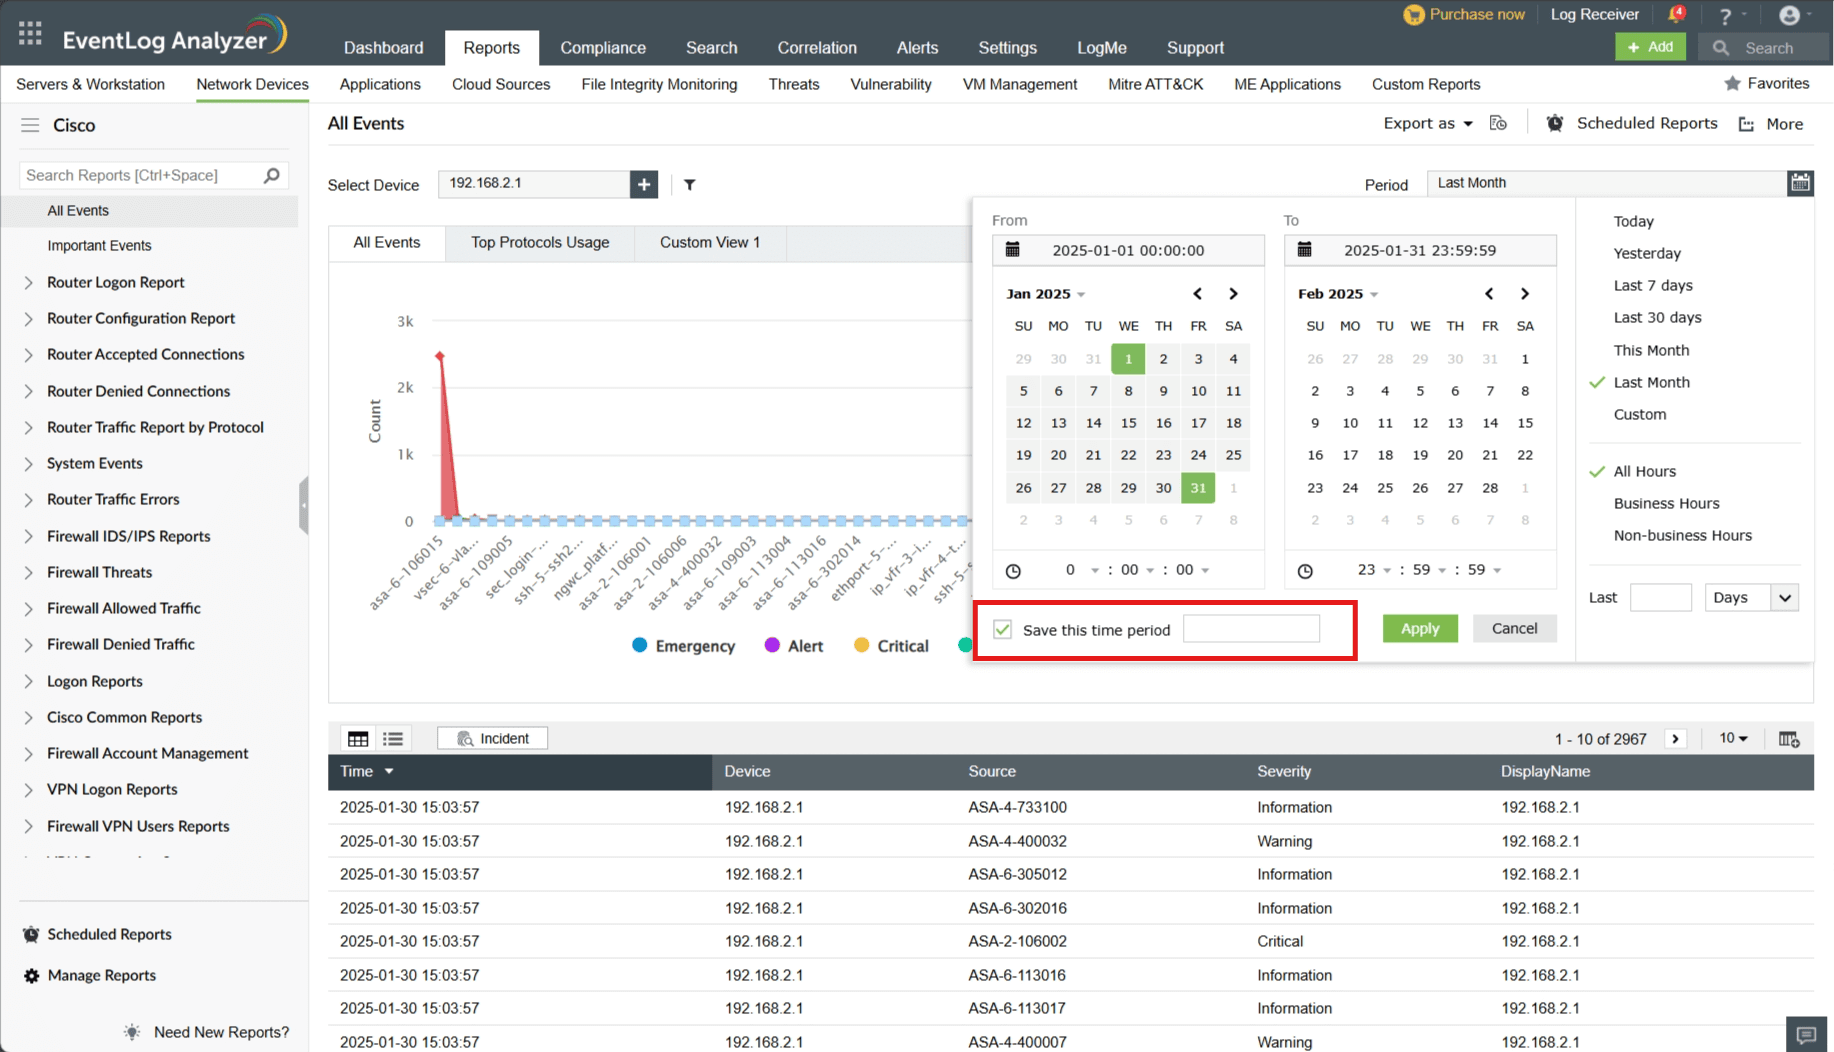Screen dimensions: 1834x1052
Task: Open the Feb 2025 month selector dropdown
Action: pyautogui.click(x=1338, y=294)
